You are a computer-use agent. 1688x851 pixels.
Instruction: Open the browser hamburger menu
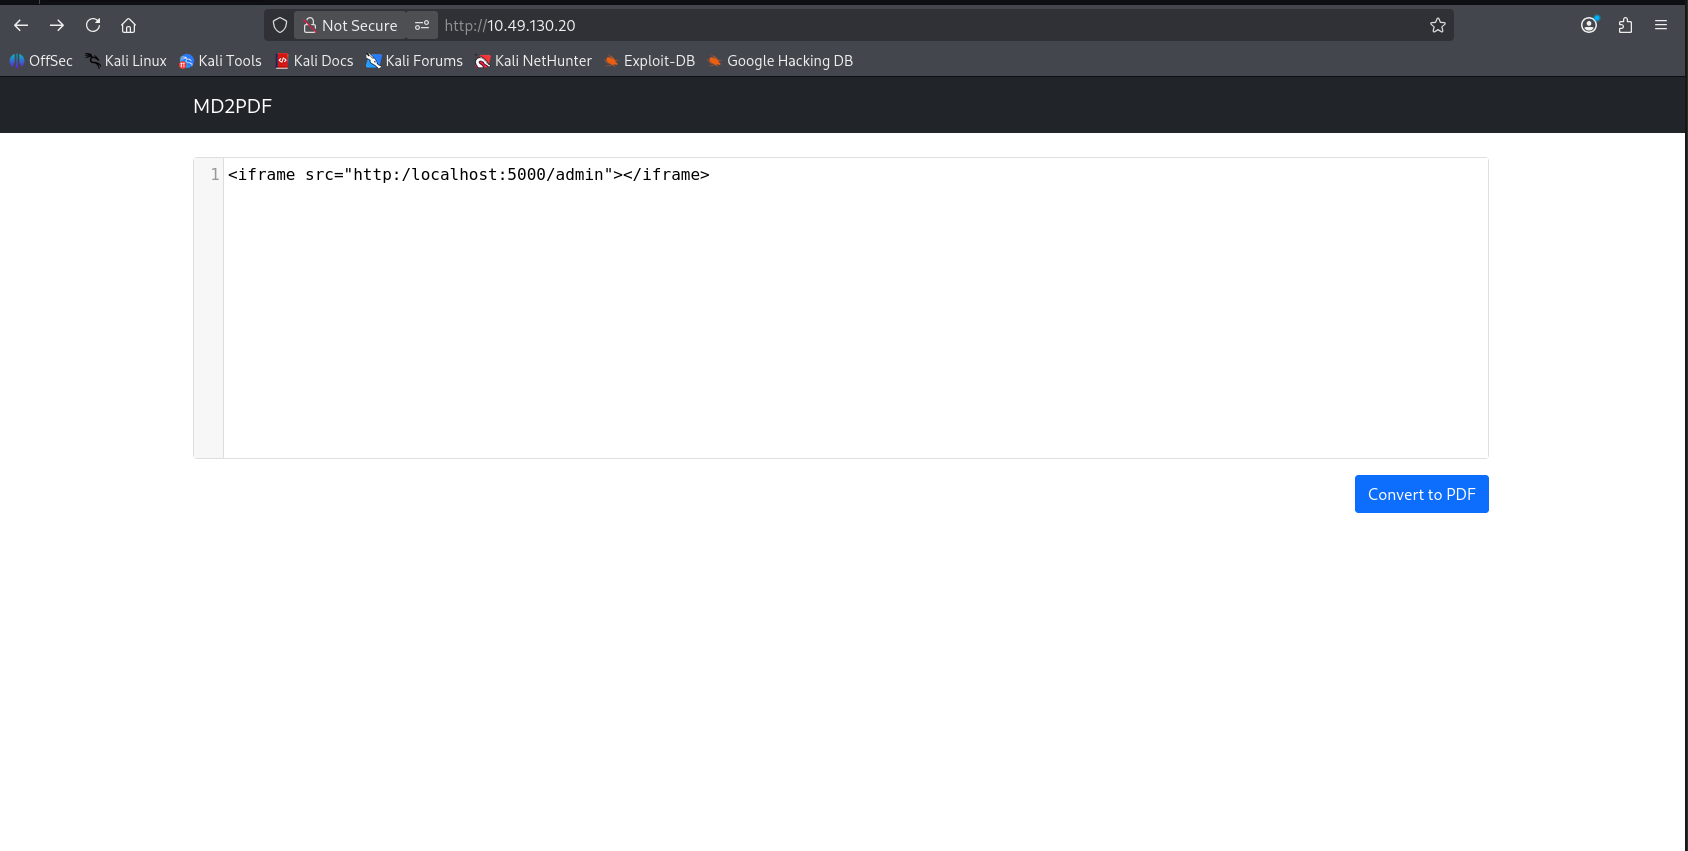1661,25
